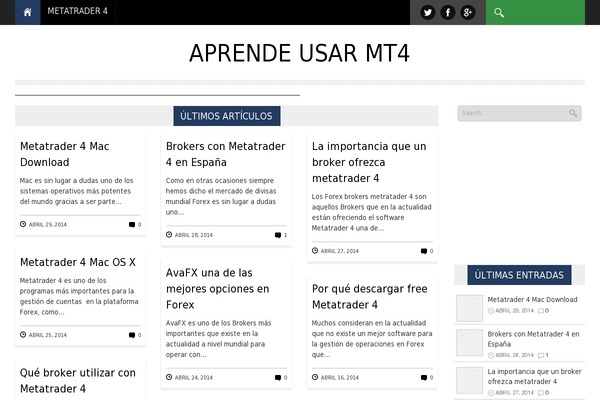The height and width of the screenshot is (400, 600).
Task: Click excerpt 'Muchos consideran en la actualidad'
Action: coord(372,339)
